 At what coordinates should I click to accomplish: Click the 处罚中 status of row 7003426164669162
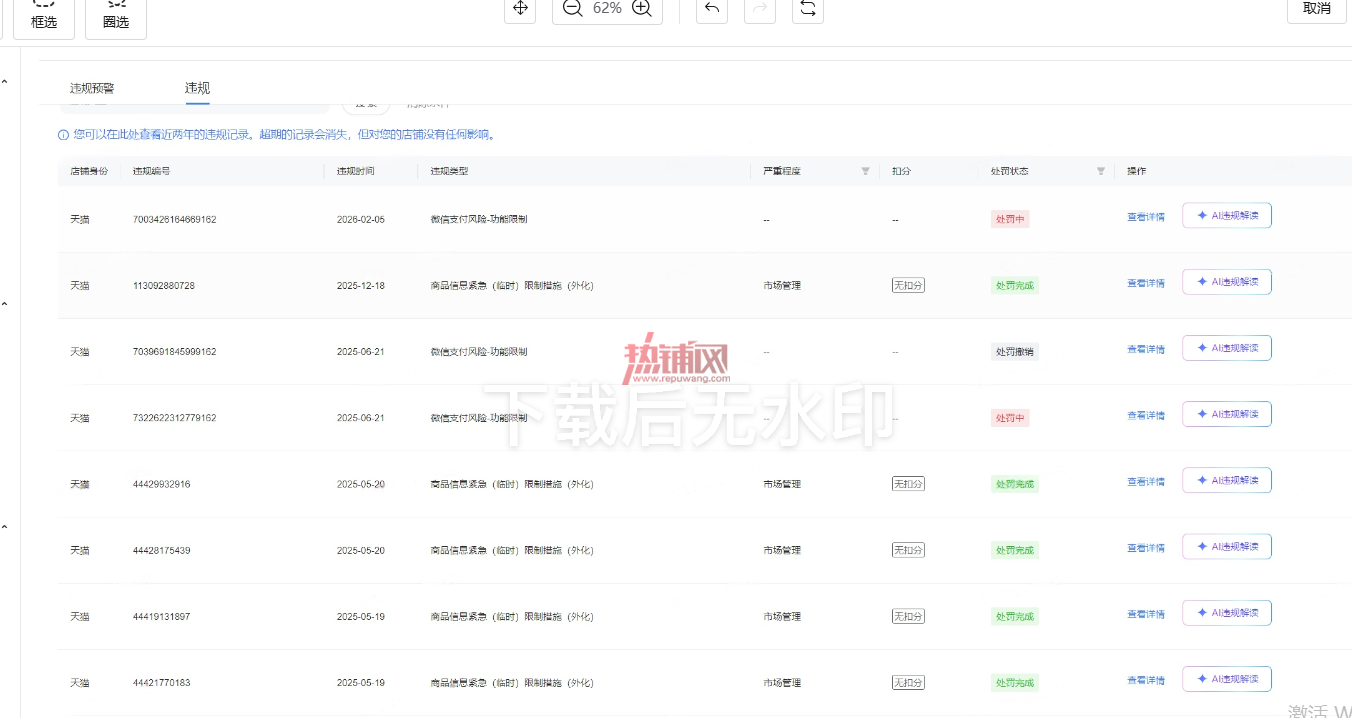tap(1010, 219)
